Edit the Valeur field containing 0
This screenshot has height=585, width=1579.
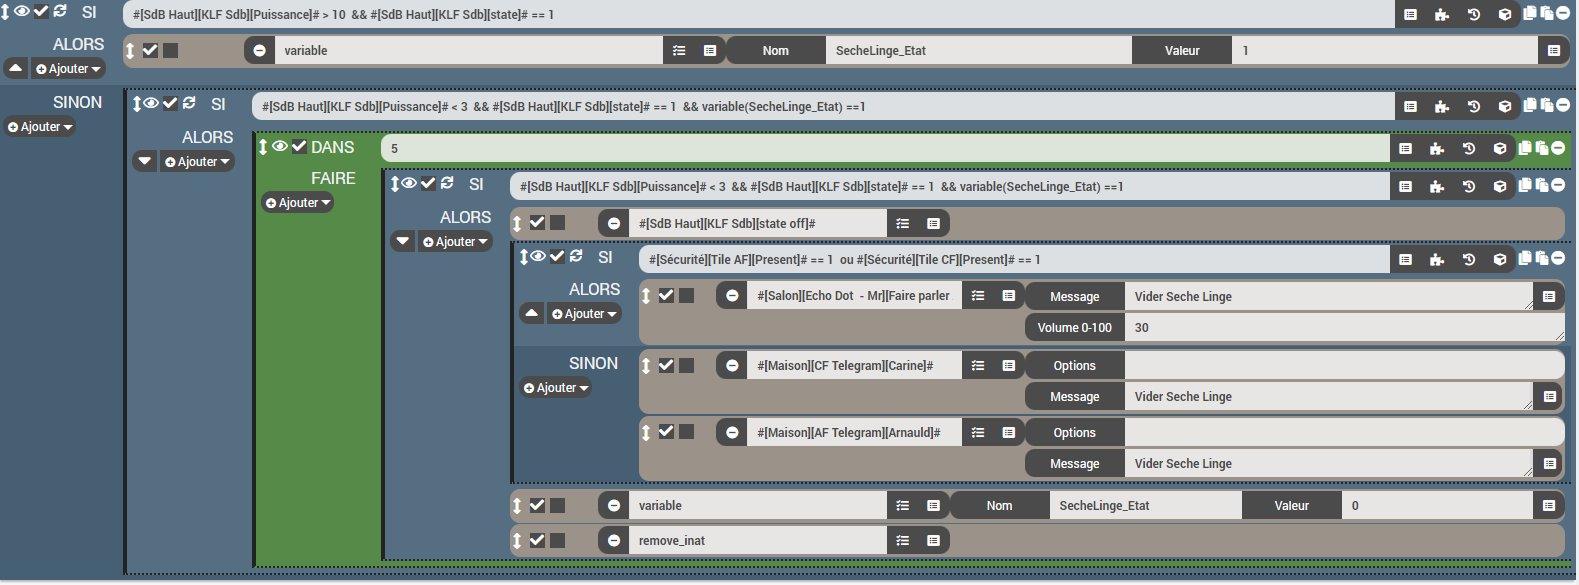[1437, 505]
